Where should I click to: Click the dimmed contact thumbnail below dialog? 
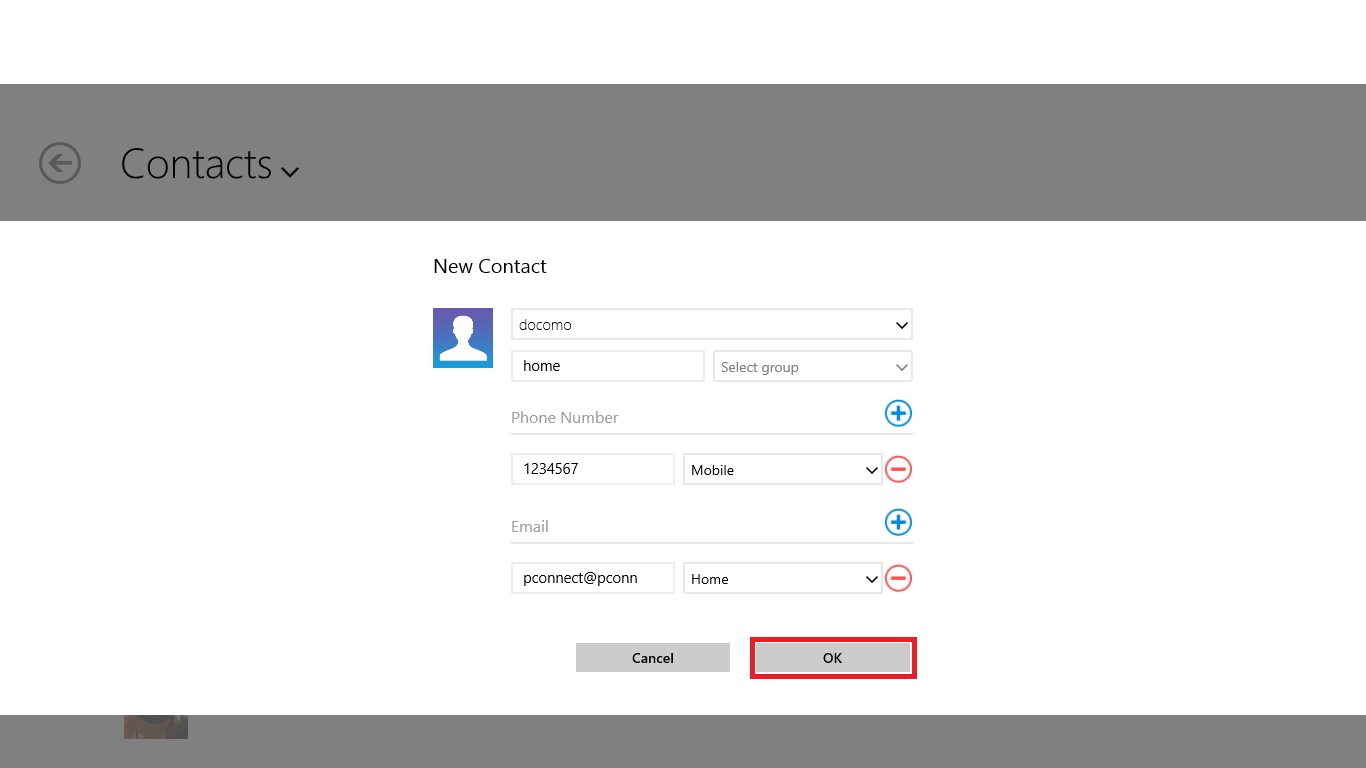(x=156, y=727)
